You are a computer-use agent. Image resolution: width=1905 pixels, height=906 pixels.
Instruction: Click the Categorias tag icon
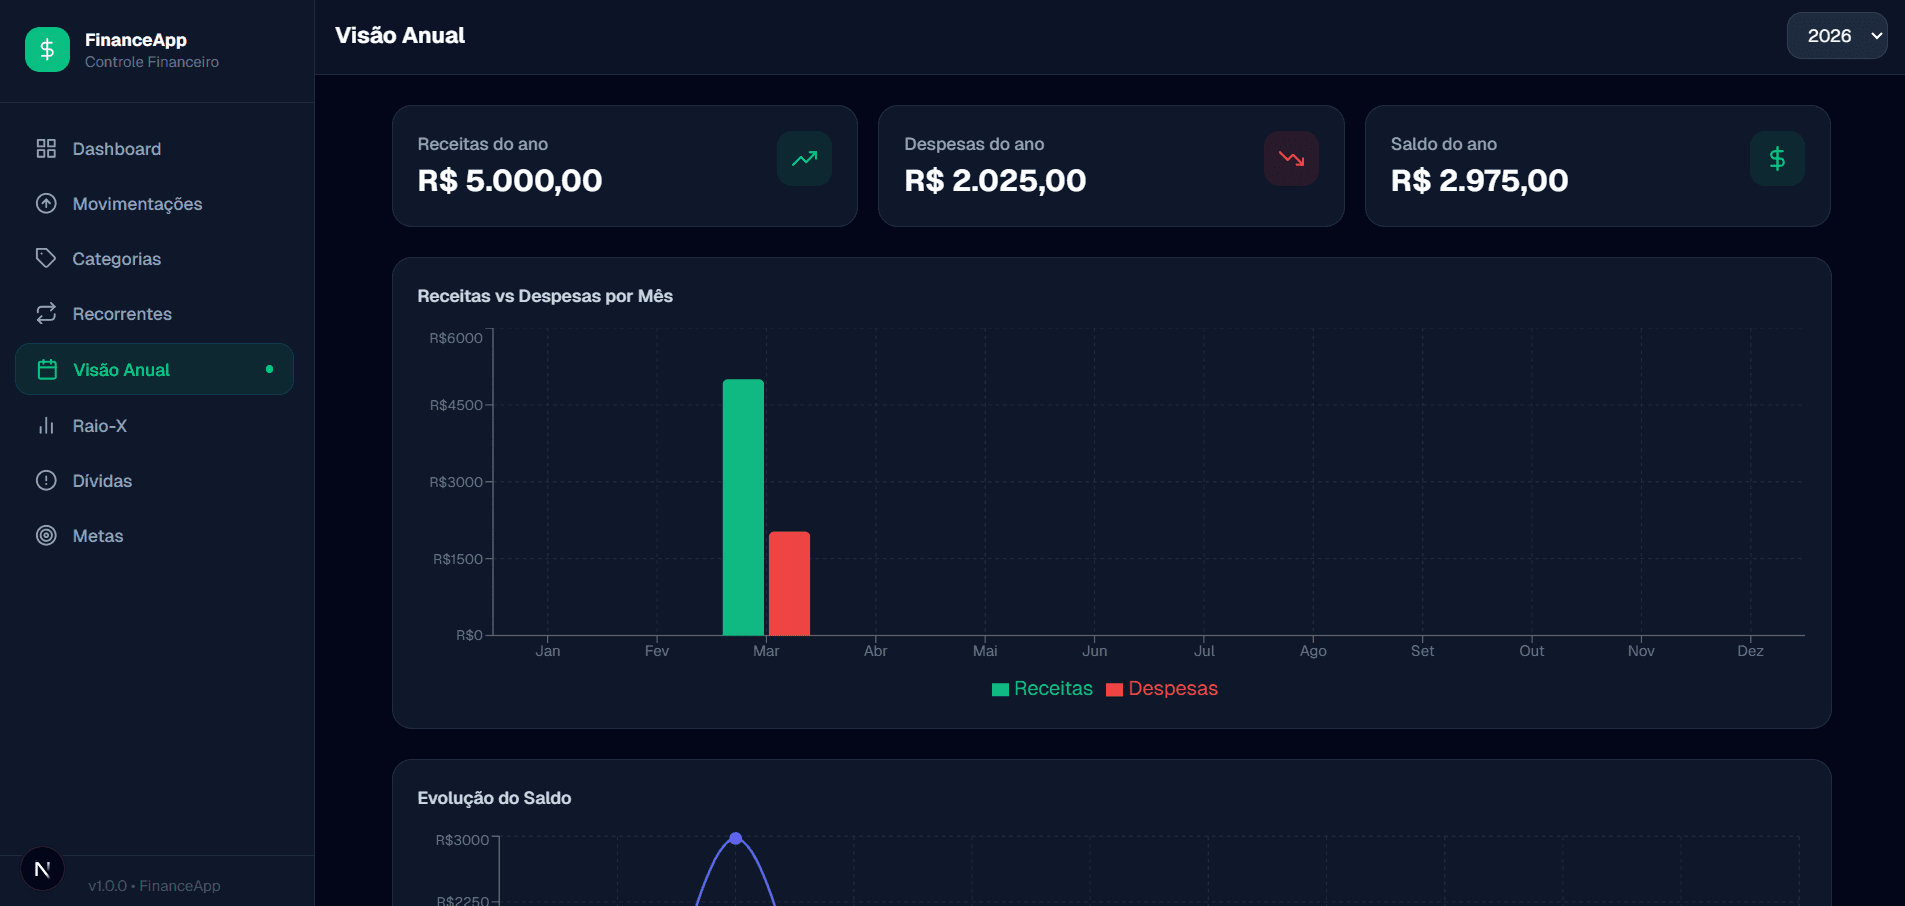(x=46, y=258)
